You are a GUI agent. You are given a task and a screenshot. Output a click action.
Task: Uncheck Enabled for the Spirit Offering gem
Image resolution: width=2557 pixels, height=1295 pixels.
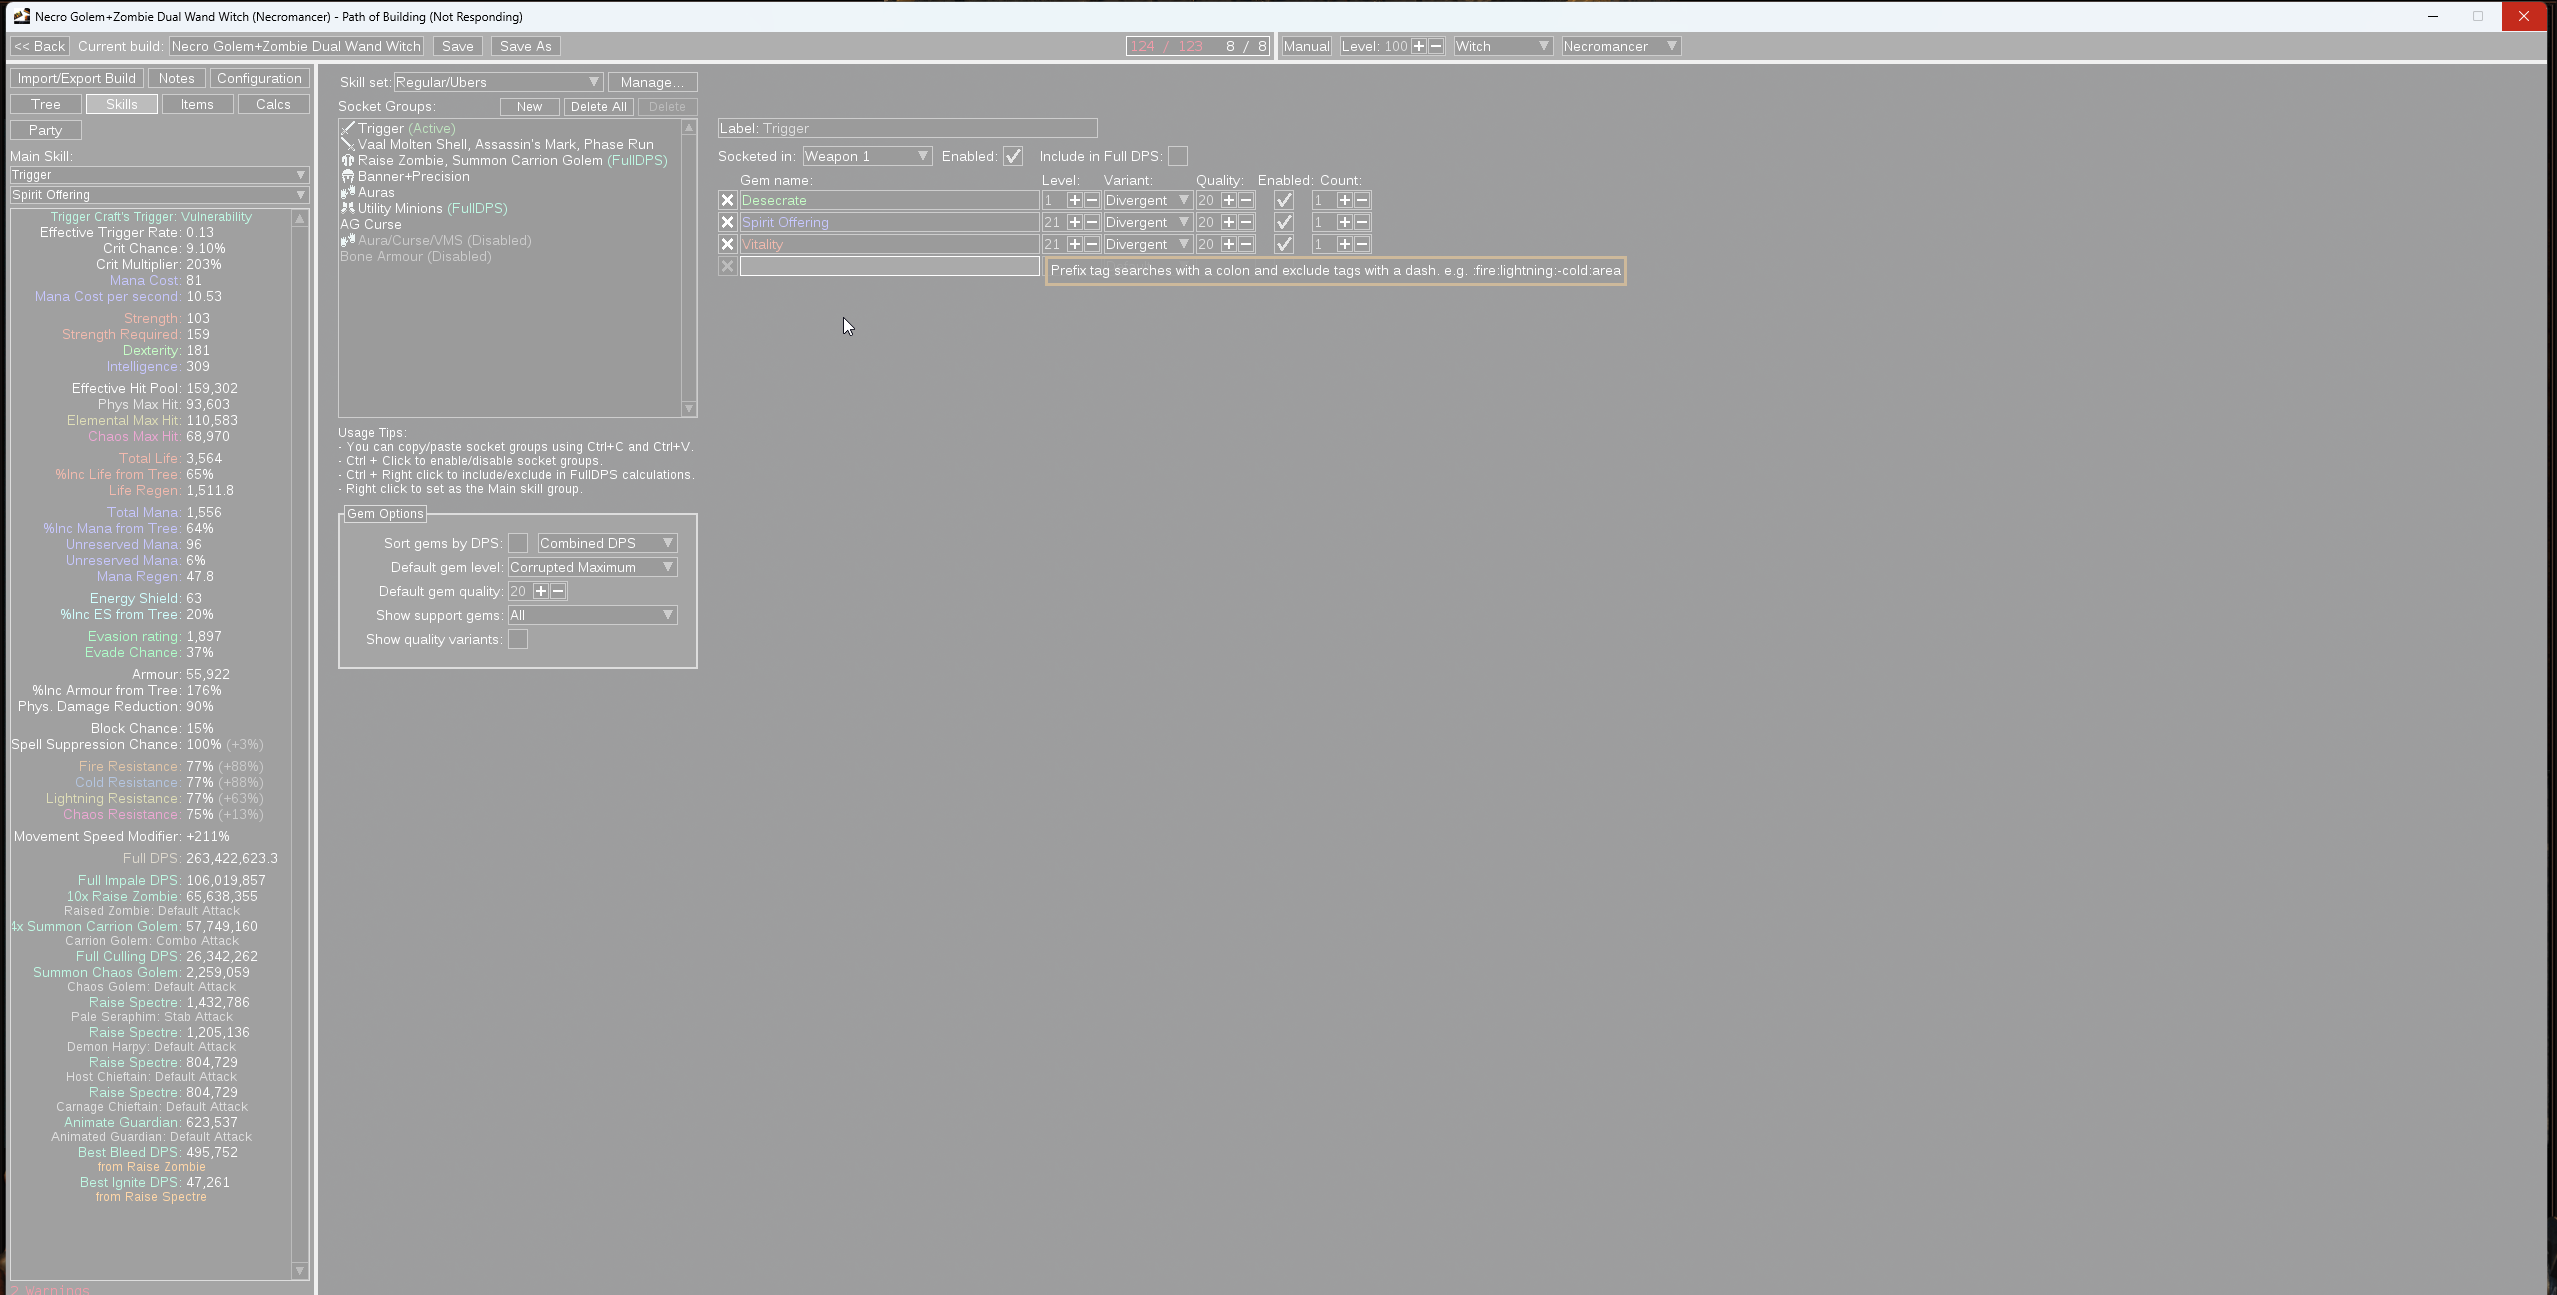[1283, 222]
